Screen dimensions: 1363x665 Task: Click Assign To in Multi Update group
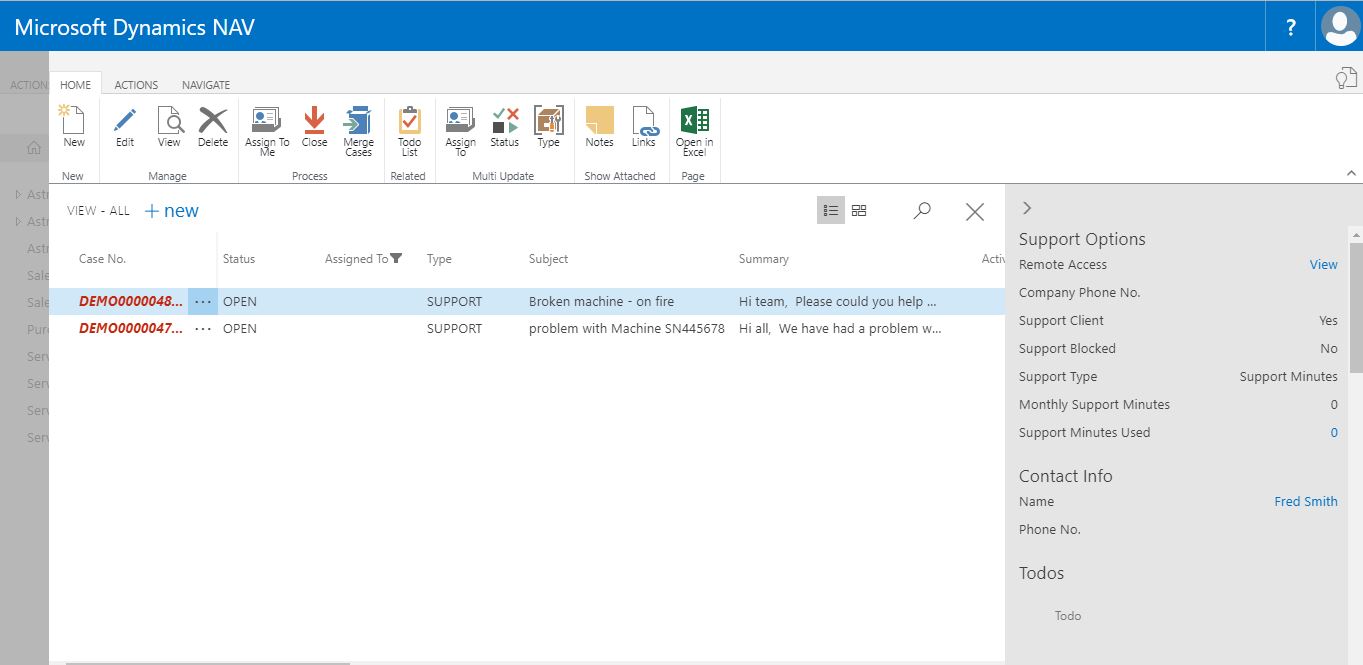pyautogui.click(x=460, y=131)
